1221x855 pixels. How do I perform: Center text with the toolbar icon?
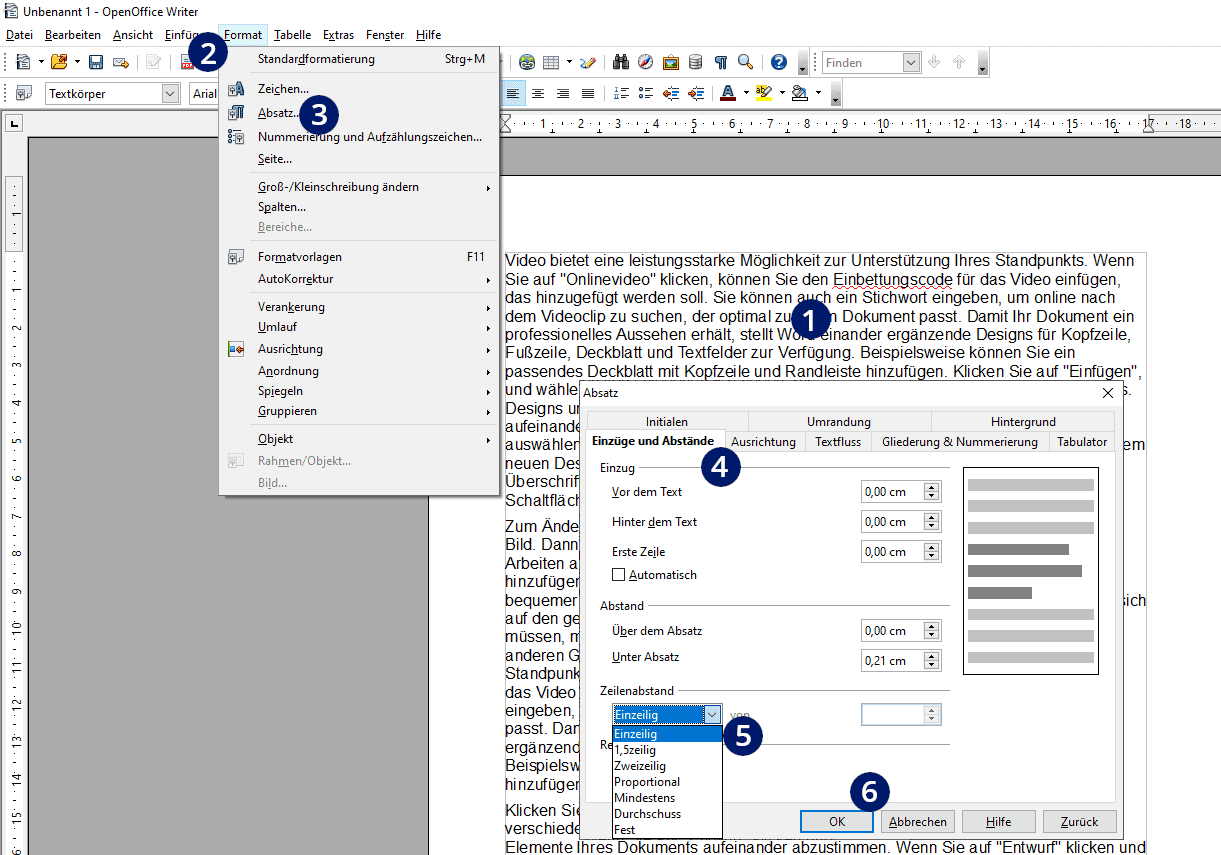538,93
